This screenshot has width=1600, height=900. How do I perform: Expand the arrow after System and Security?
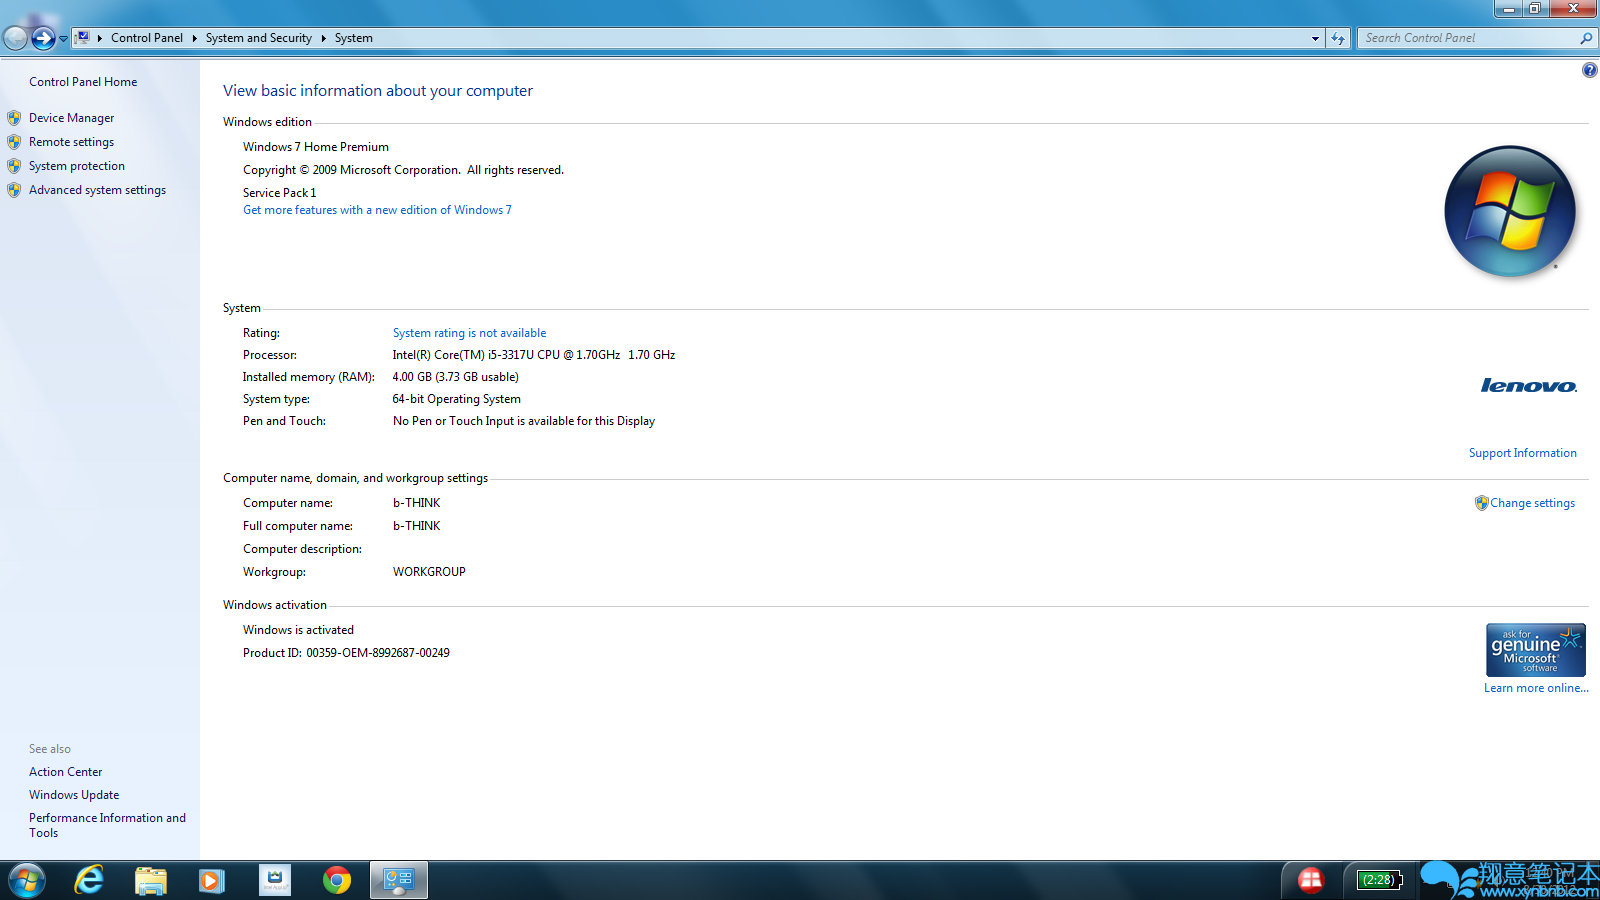(x=323, y=38)
